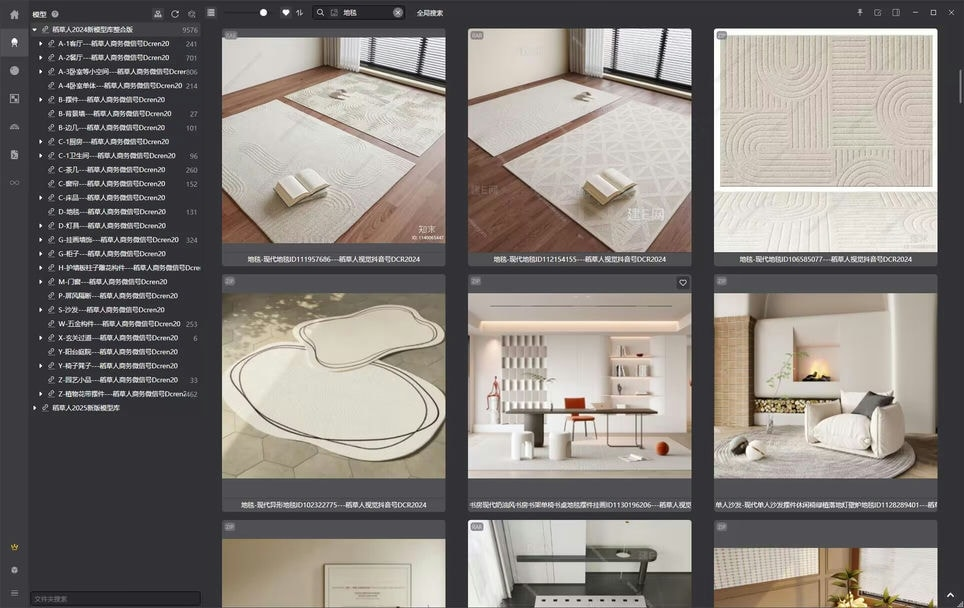Open the Home icon in left sidebar

point(14,14)
